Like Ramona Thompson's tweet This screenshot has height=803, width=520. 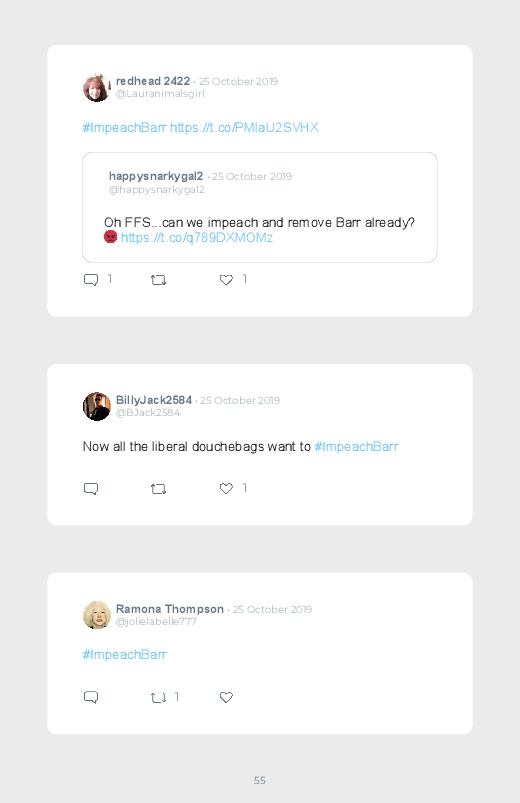click(226, 697)
